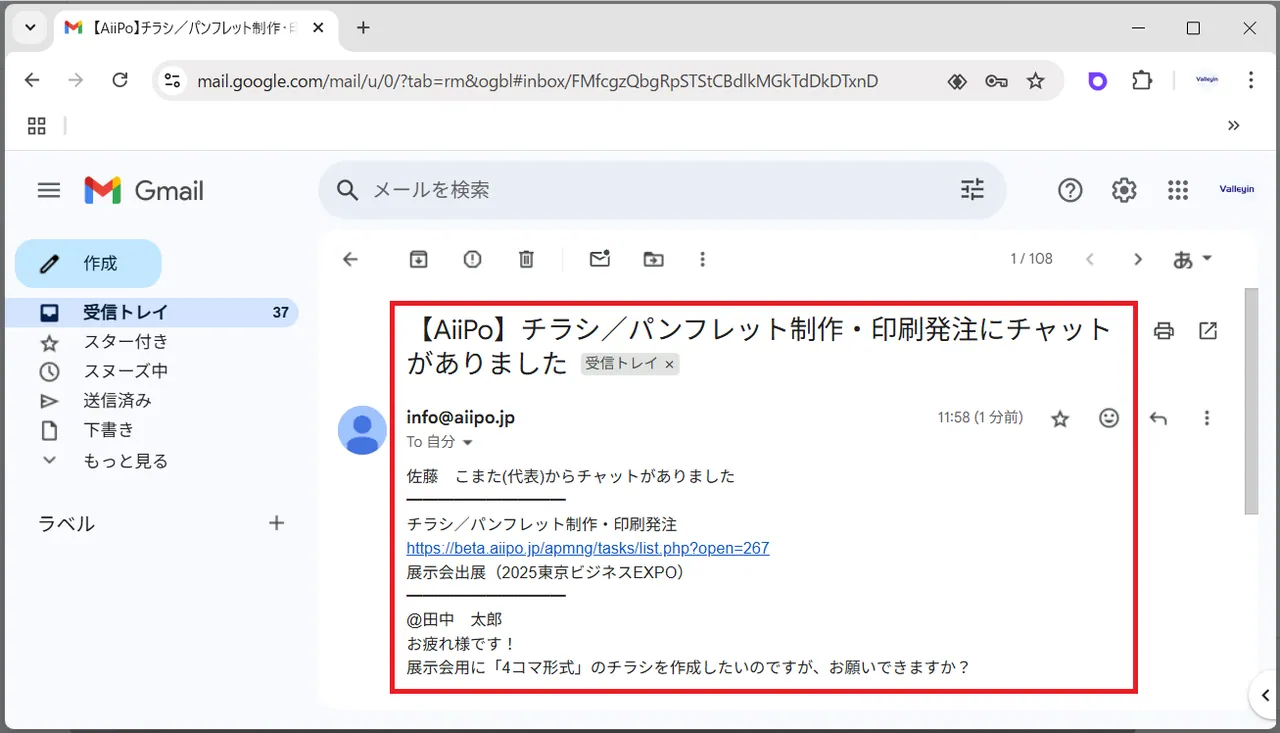The image size is (1280, 733).
Task: Open the input tools 'あ' dropdown
Action: (x=1192, y=259)
